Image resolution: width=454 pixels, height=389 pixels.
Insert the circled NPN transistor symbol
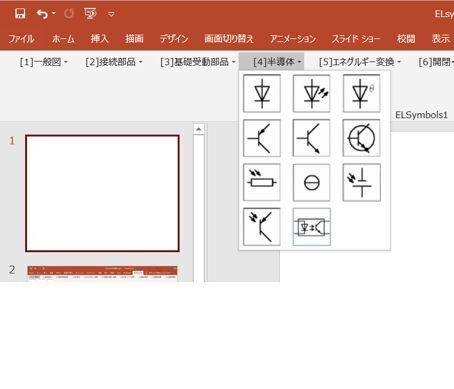pyautogui.click(x=362, y=138)
